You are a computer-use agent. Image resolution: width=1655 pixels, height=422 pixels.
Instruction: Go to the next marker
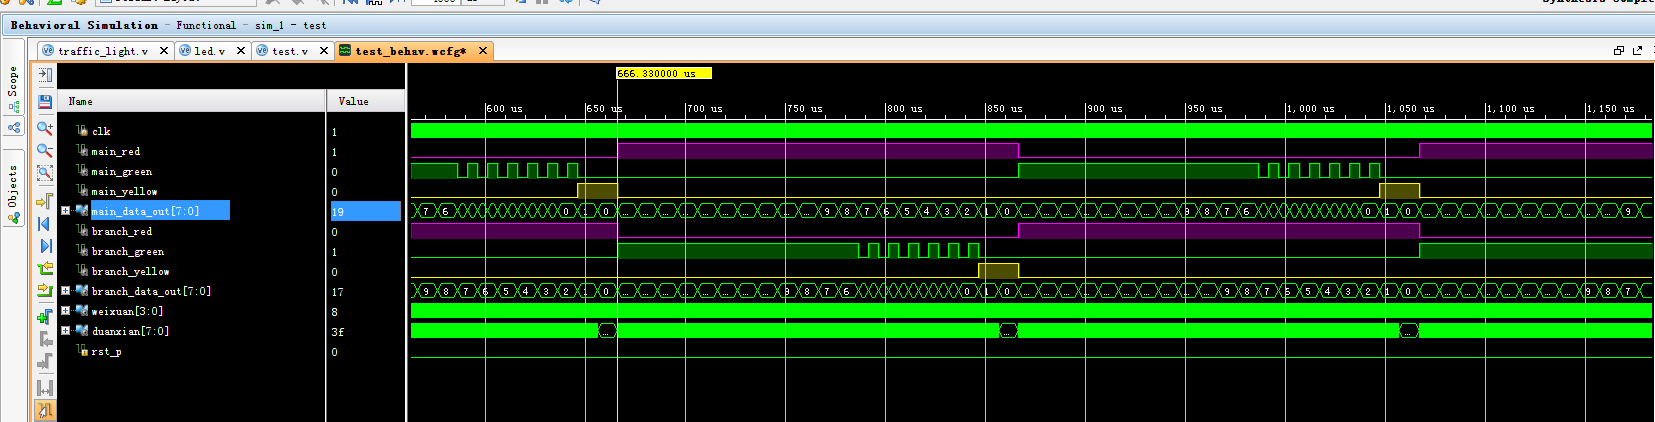[45, 362]
